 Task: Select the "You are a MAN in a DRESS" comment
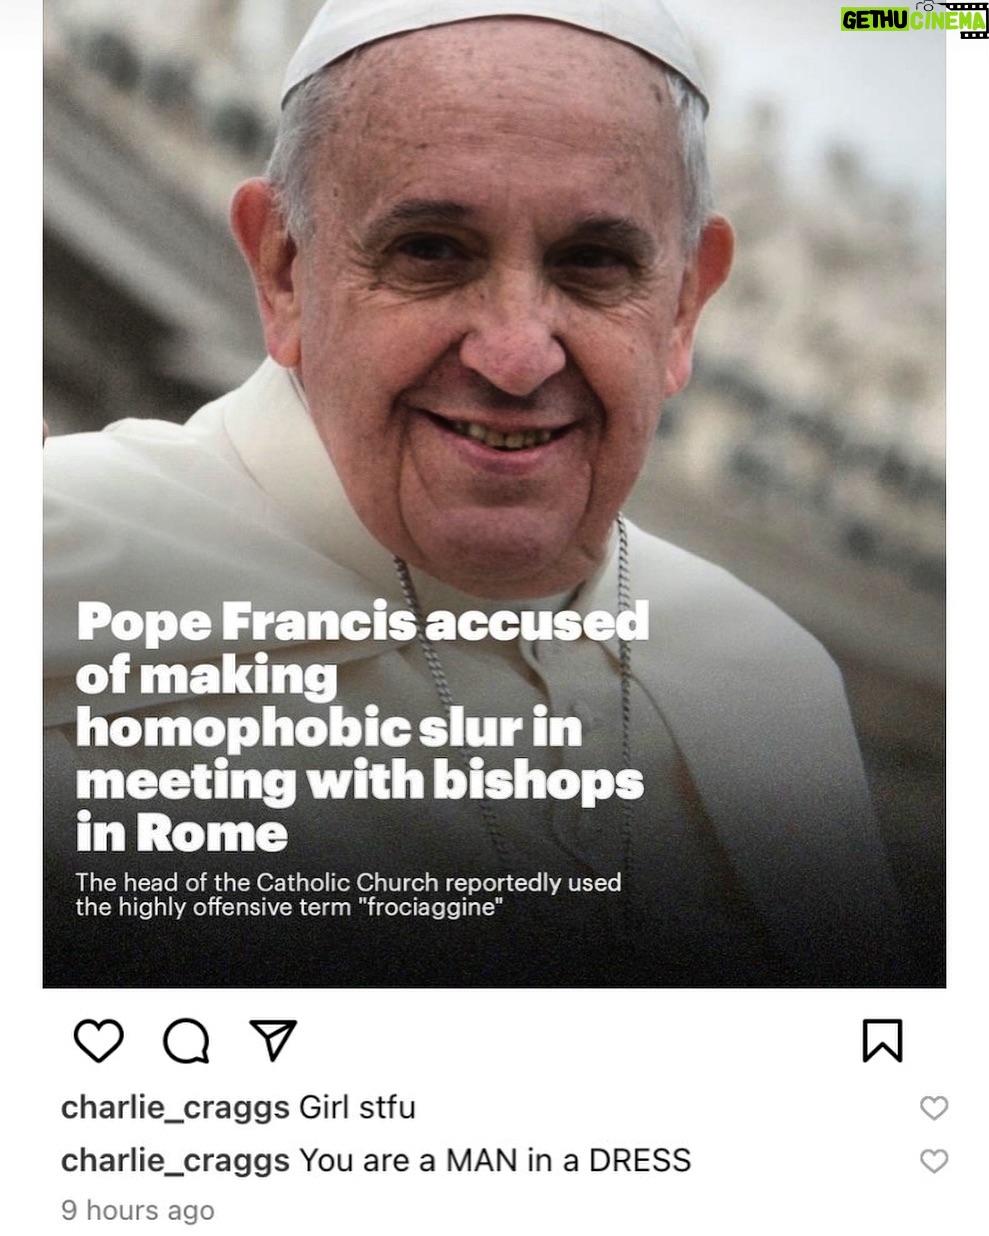pos(495,1161)
